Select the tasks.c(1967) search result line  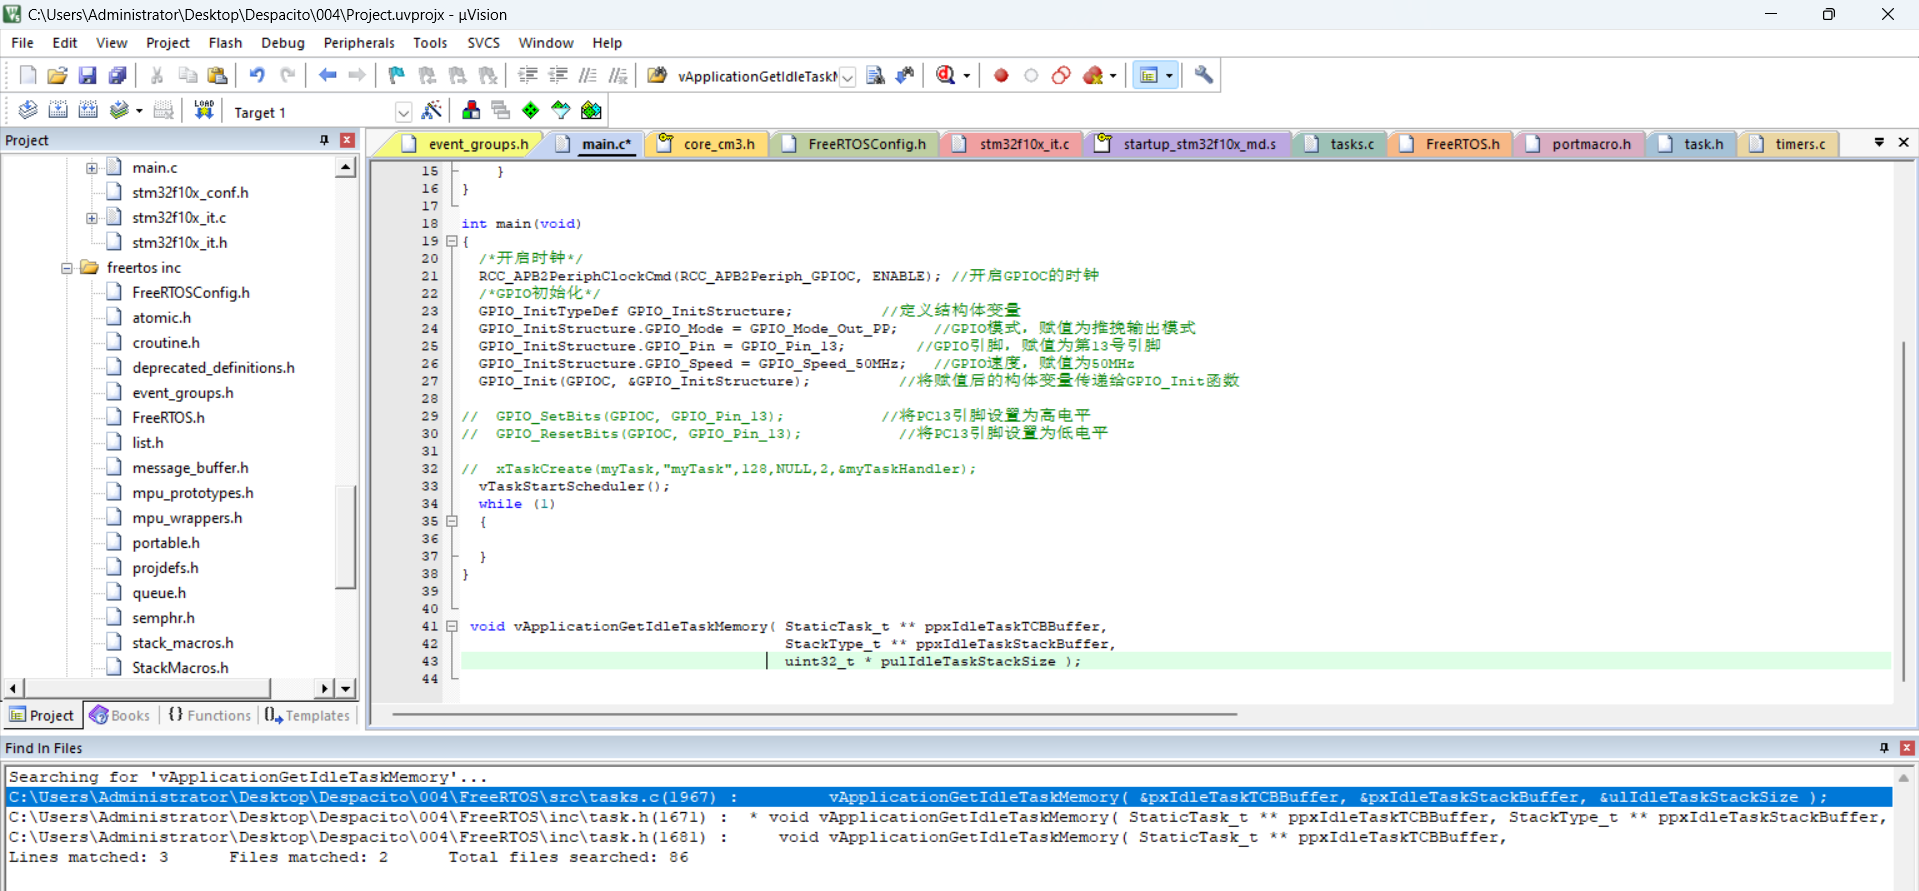[949, 797]
